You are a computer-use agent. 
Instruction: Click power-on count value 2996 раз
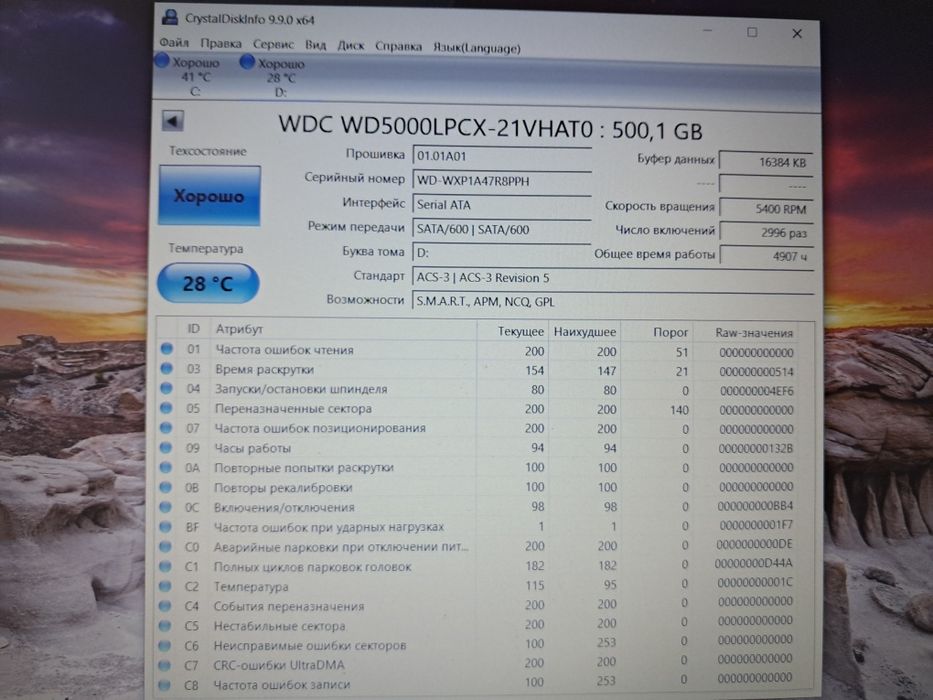point(766,233)
